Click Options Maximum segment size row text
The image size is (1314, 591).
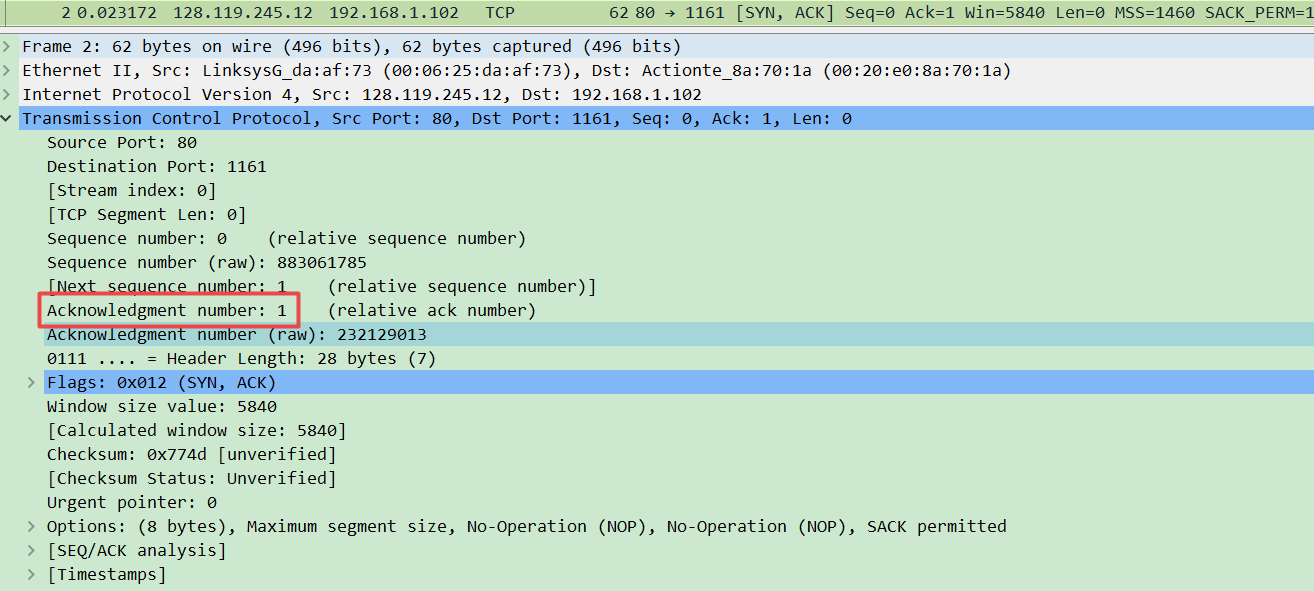[x=527, y=527]
